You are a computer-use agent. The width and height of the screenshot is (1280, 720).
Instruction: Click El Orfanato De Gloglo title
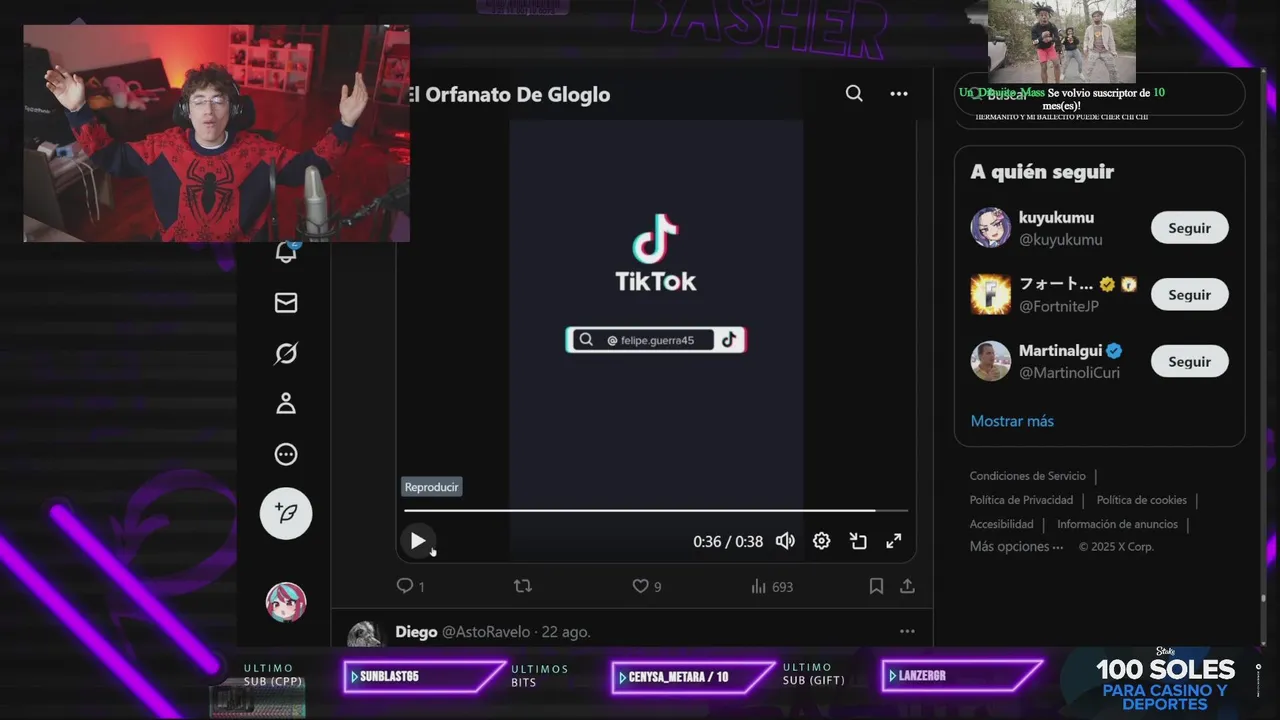(506, 94)
